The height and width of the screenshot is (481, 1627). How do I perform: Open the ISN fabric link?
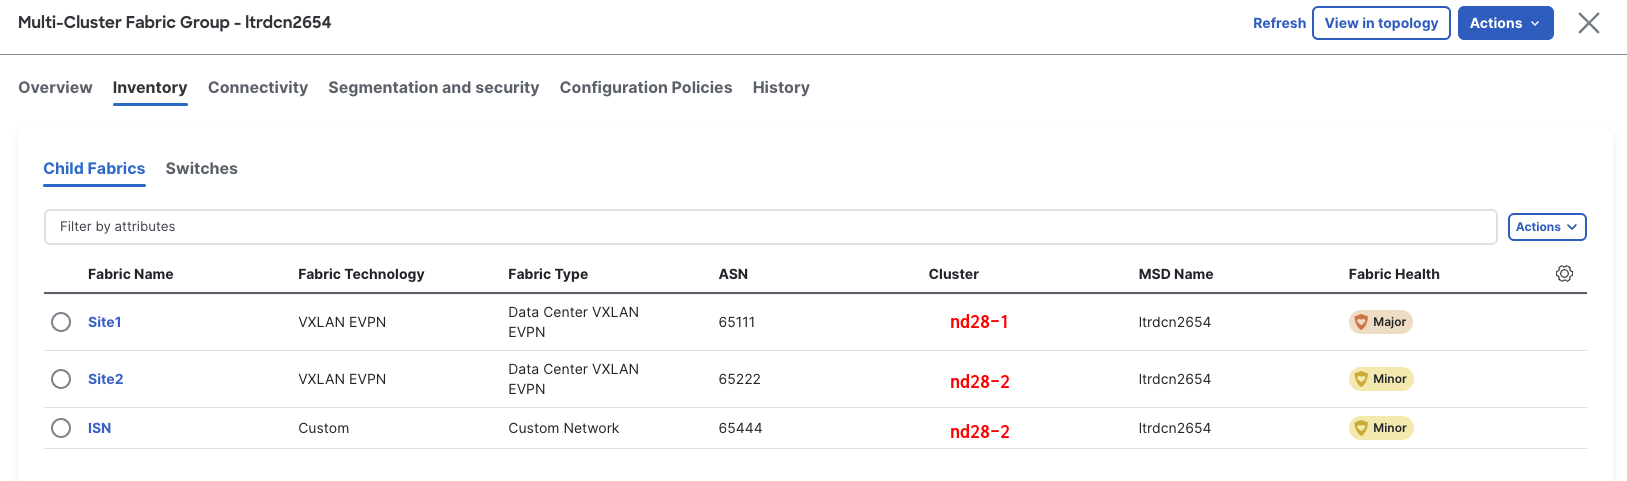pos(99,428)
